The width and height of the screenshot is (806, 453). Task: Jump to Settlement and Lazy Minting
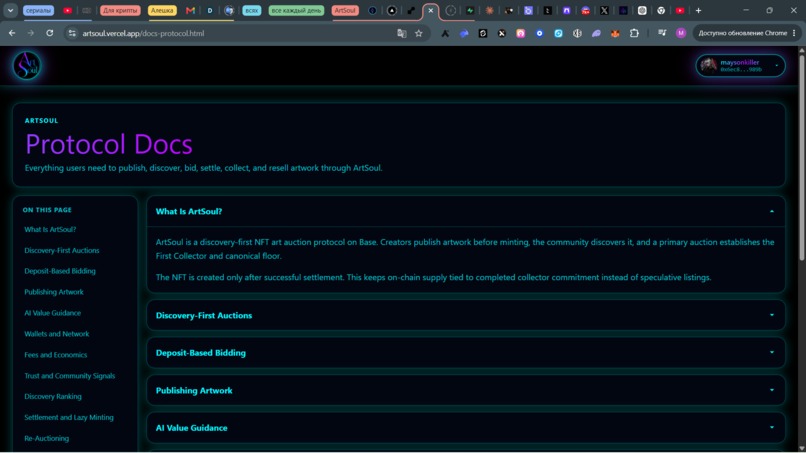(69, 418)
